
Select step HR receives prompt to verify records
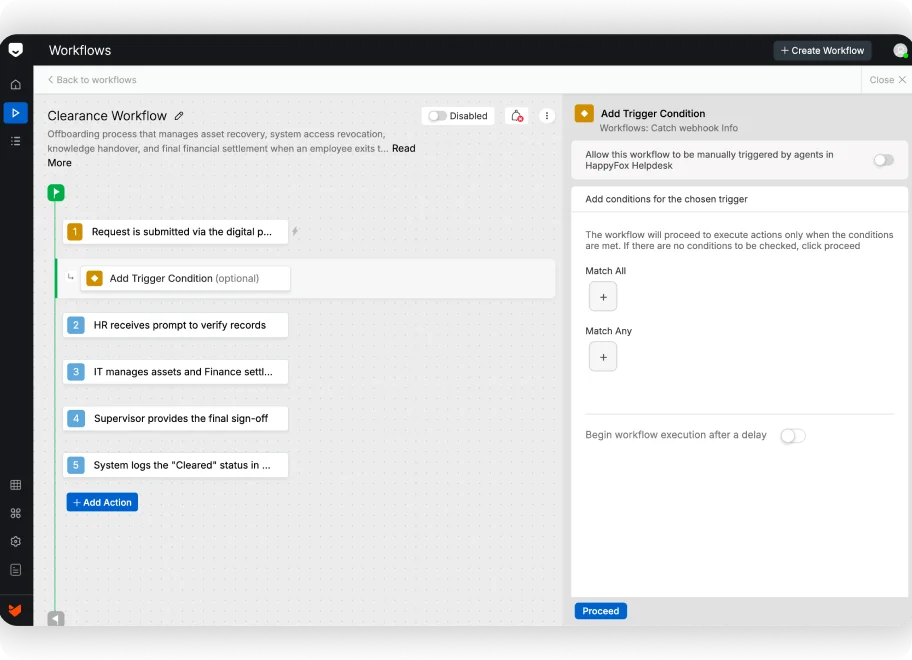pyautogui.click(x=176, y=325)
